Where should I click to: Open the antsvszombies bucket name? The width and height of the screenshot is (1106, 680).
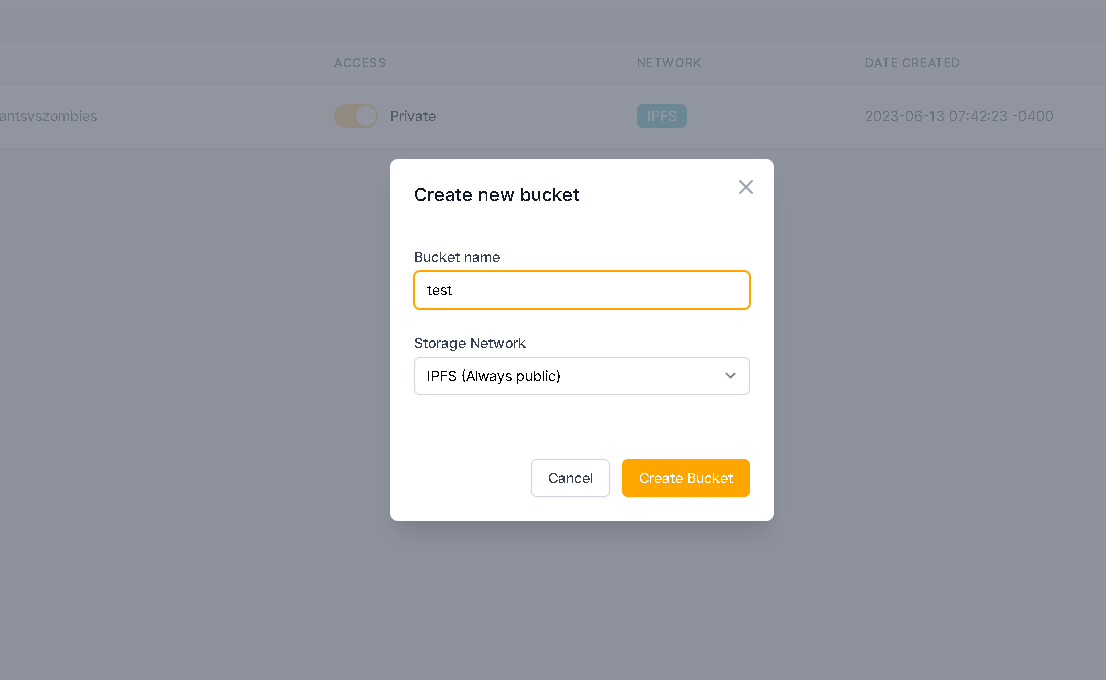click(49, 116)
